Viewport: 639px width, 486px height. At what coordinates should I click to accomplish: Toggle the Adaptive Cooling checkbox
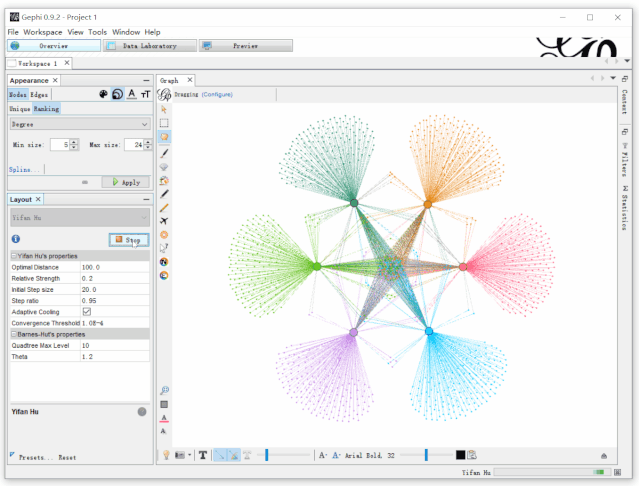pyautogui.click(x=87, y=312)
